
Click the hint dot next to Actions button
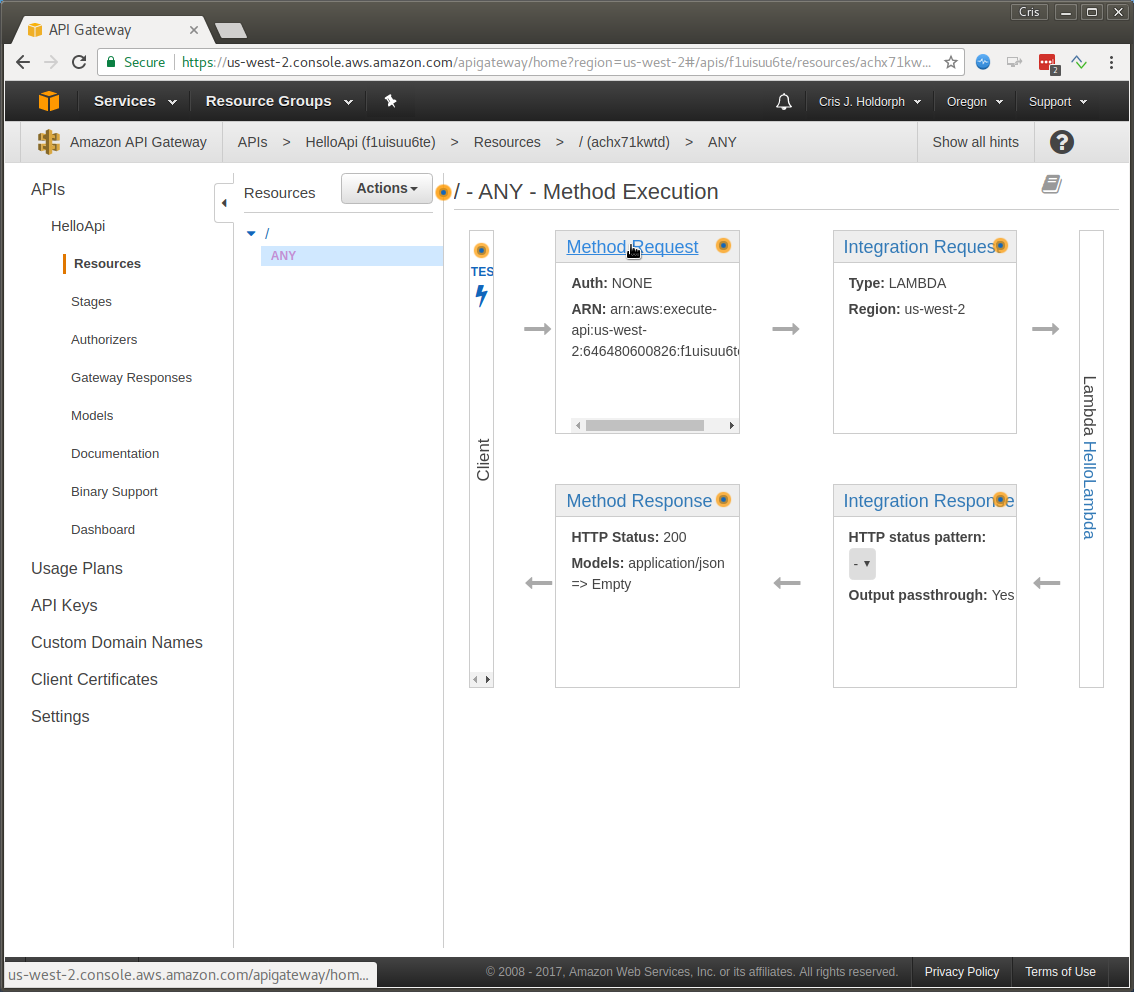(443, 192)
